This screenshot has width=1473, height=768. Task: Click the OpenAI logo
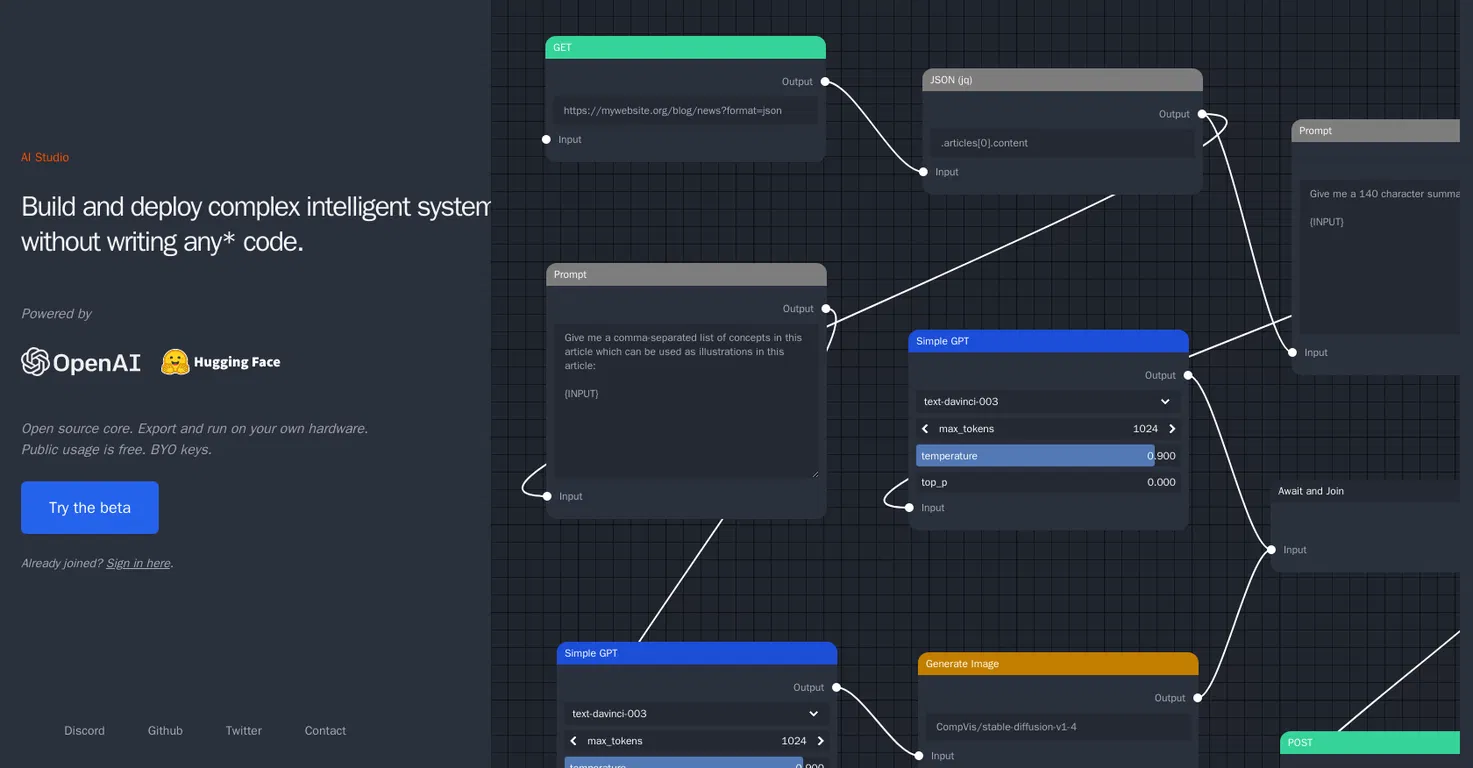(x=81, y=362)
